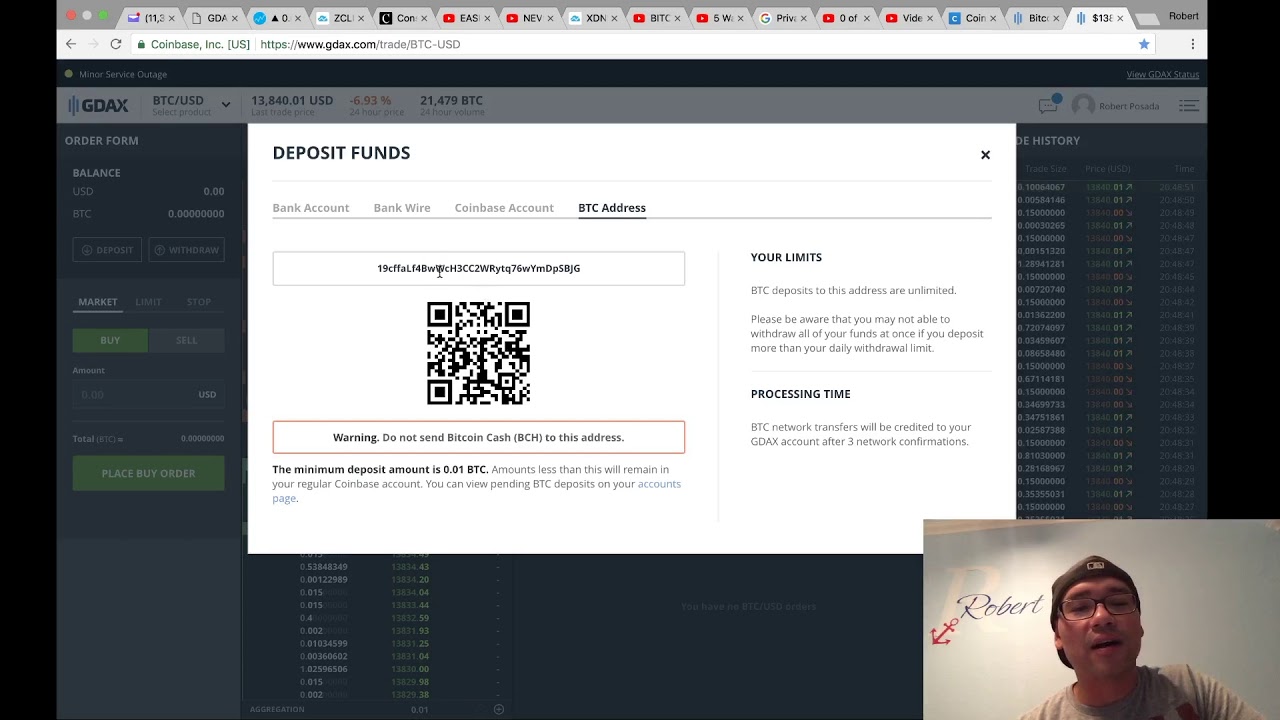The width and height of the screenshot is (1280, 720).
Task: Click the 13,840.01 USD last trade price
Action: click(292, 101)
